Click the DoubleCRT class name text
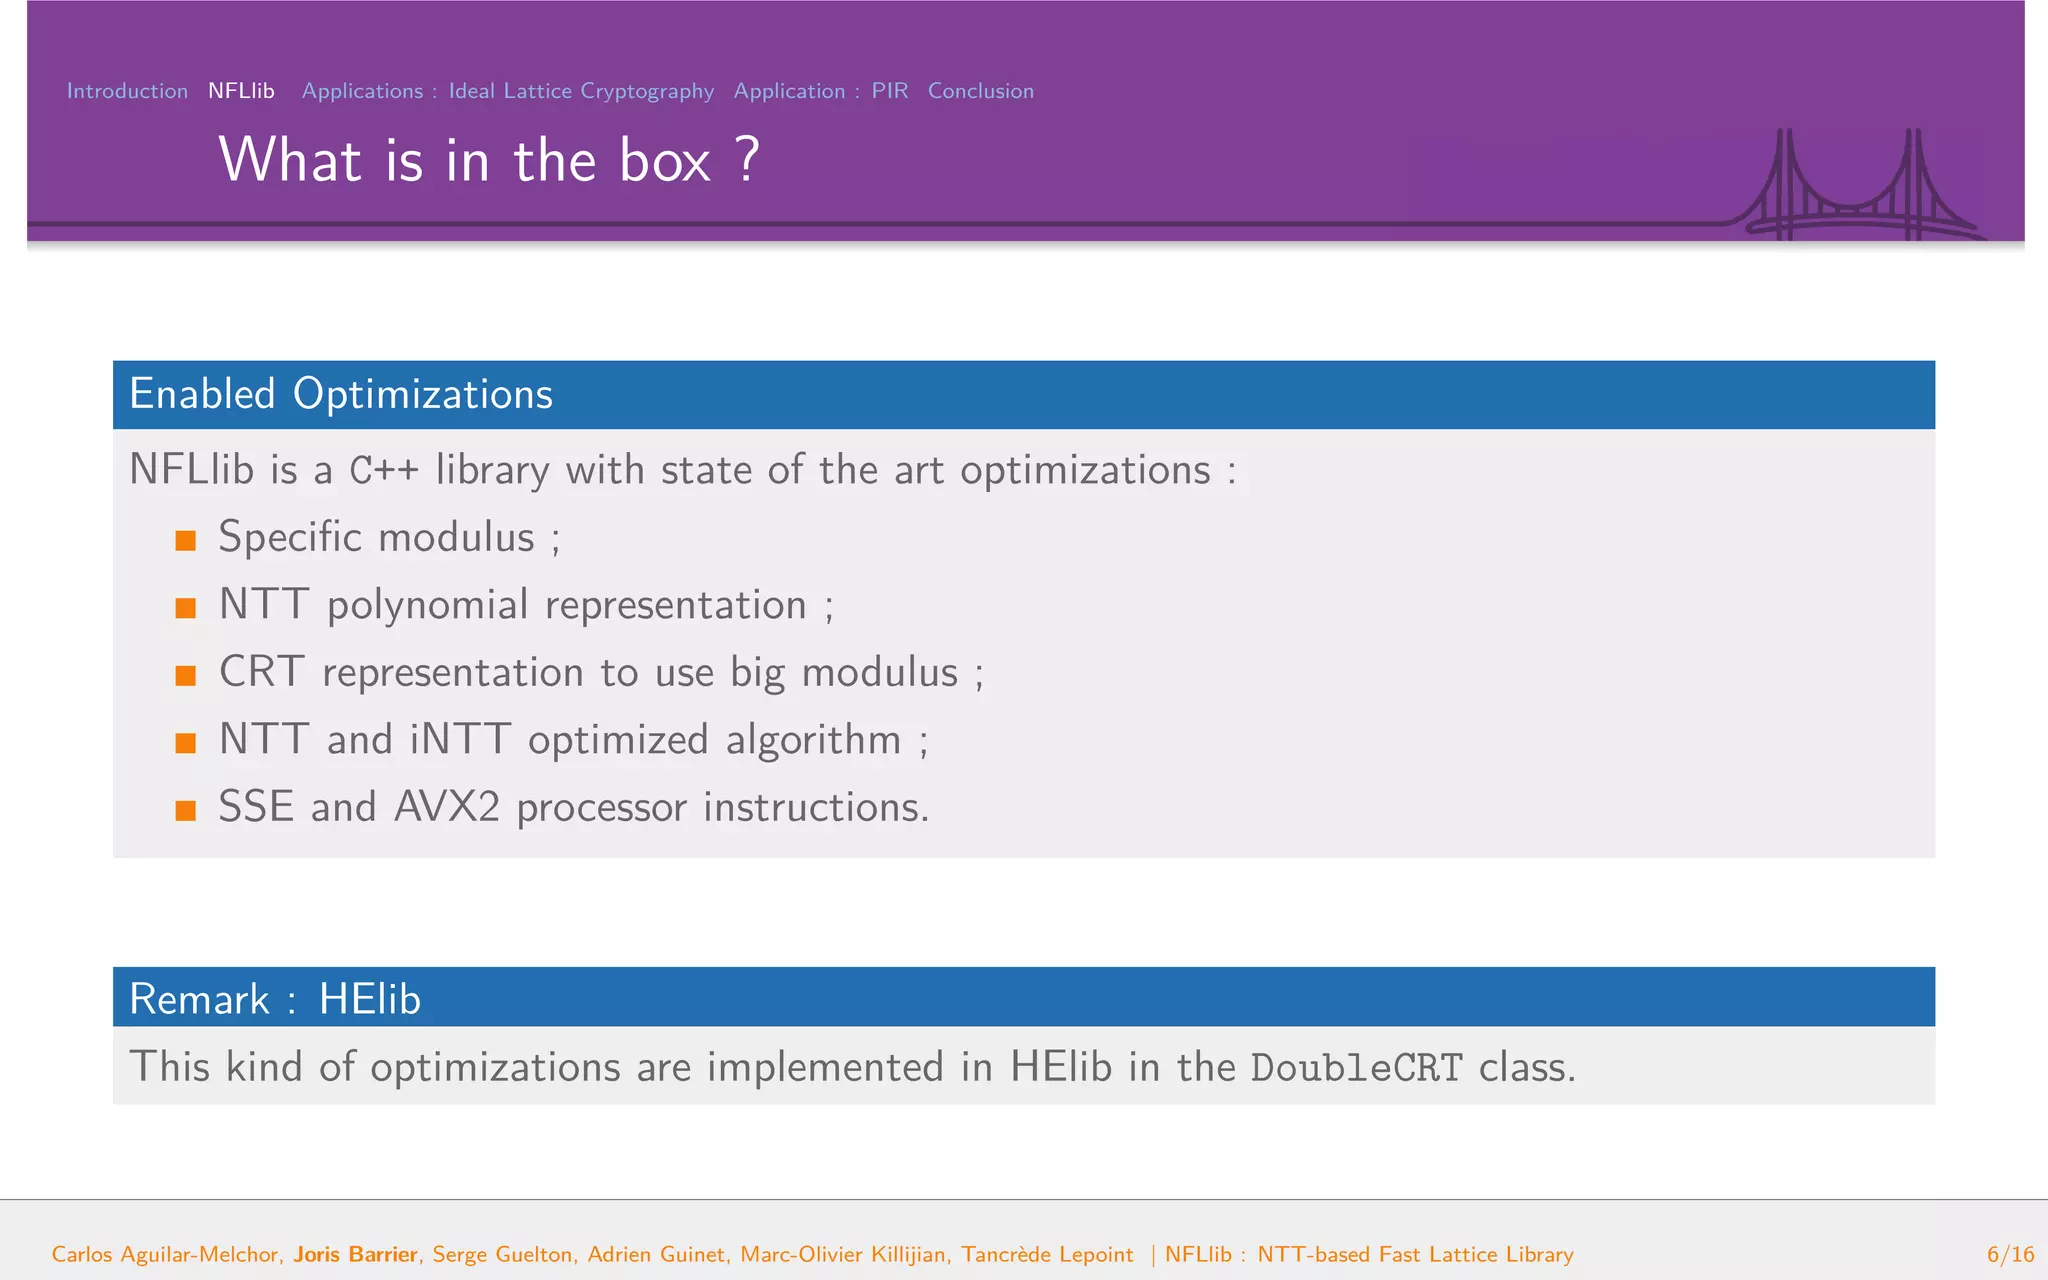 (x=1356, y=1068)
